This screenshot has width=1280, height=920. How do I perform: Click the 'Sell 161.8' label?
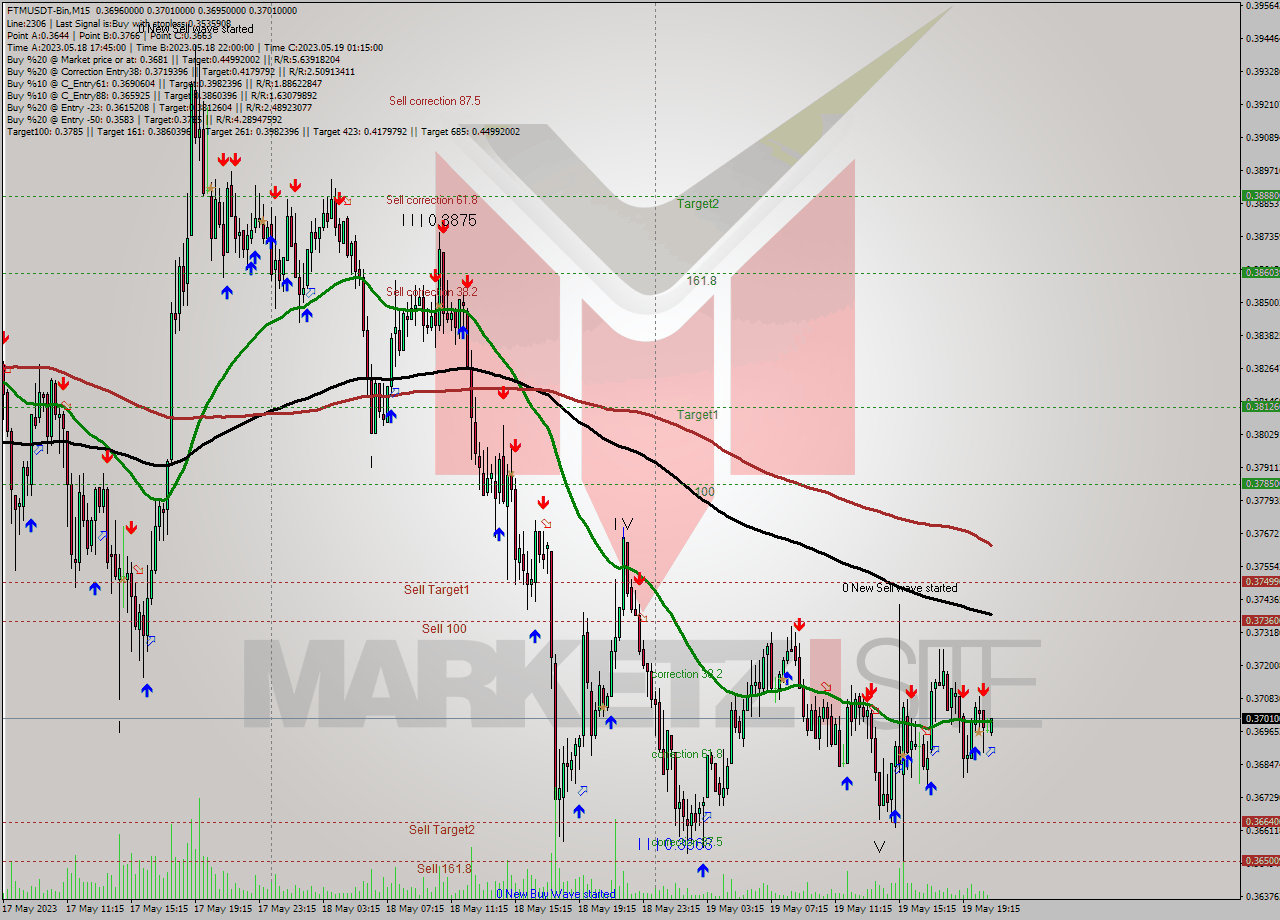444,869
